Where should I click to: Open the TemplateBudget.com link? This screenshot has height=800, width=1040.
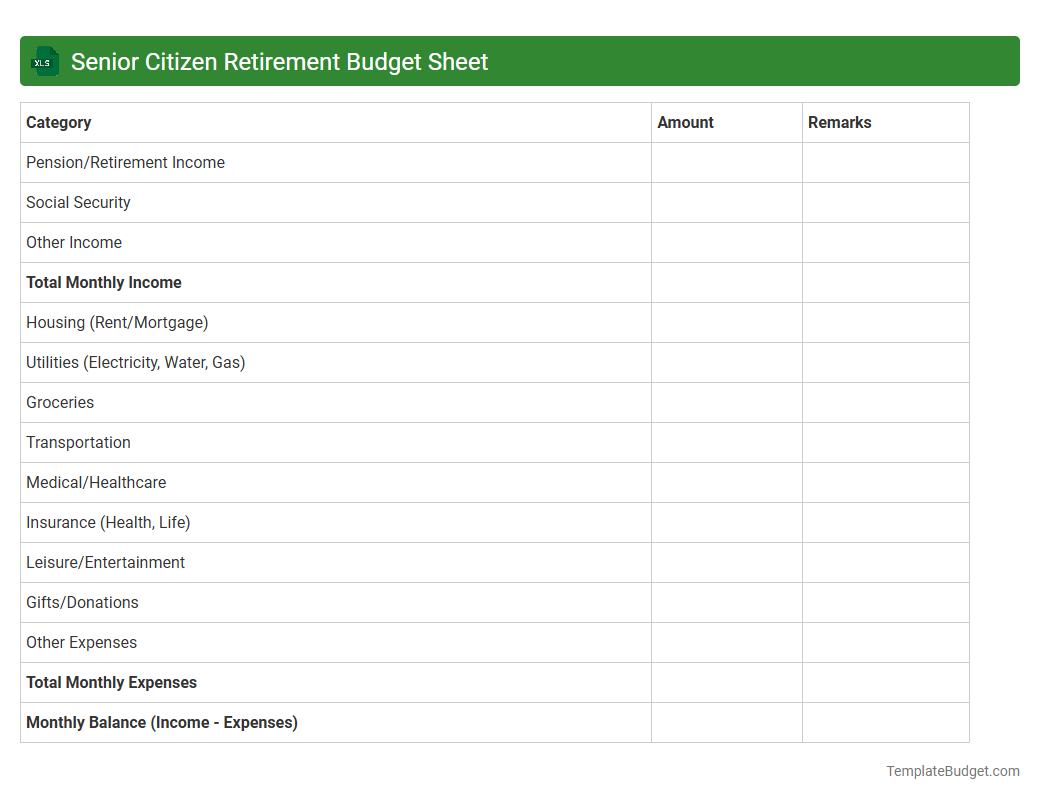pyautogui.click(x=952, y=771)
